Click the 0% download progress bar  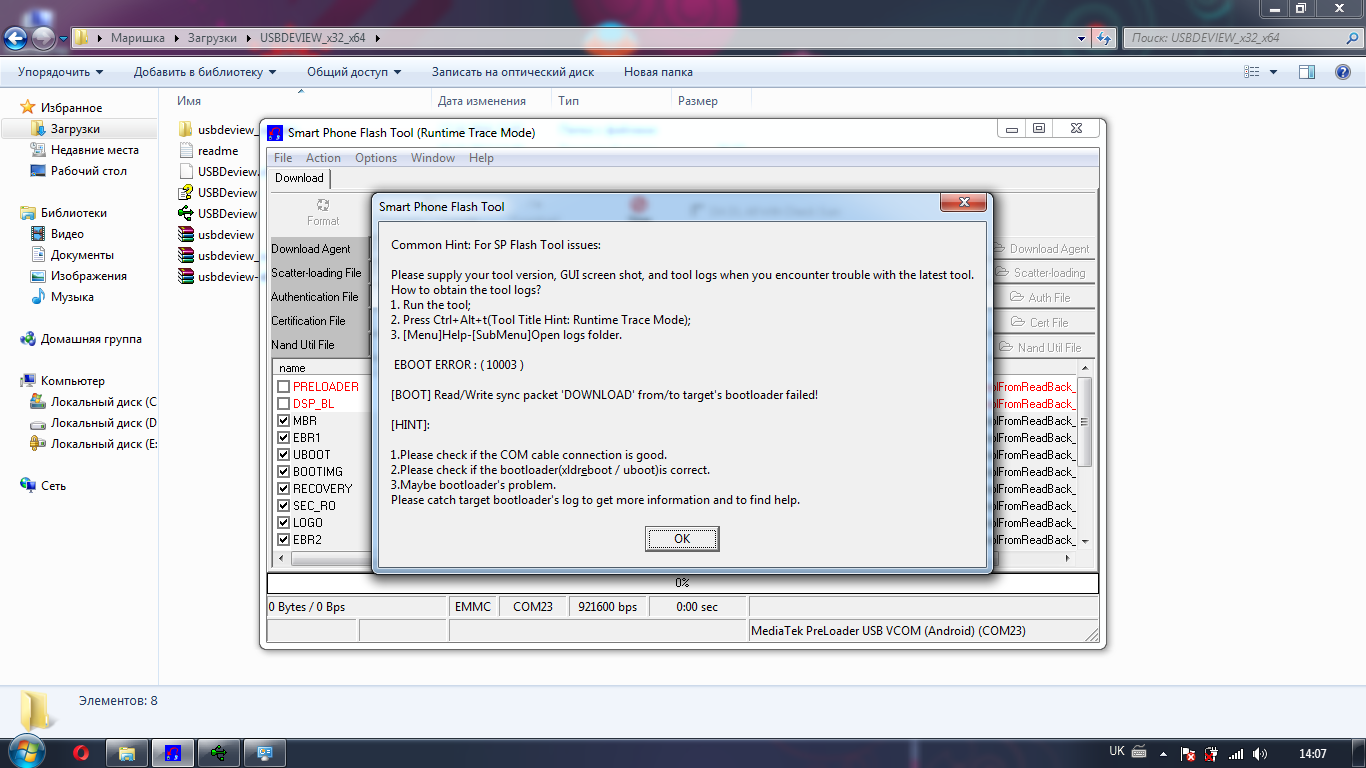point(682,583)
